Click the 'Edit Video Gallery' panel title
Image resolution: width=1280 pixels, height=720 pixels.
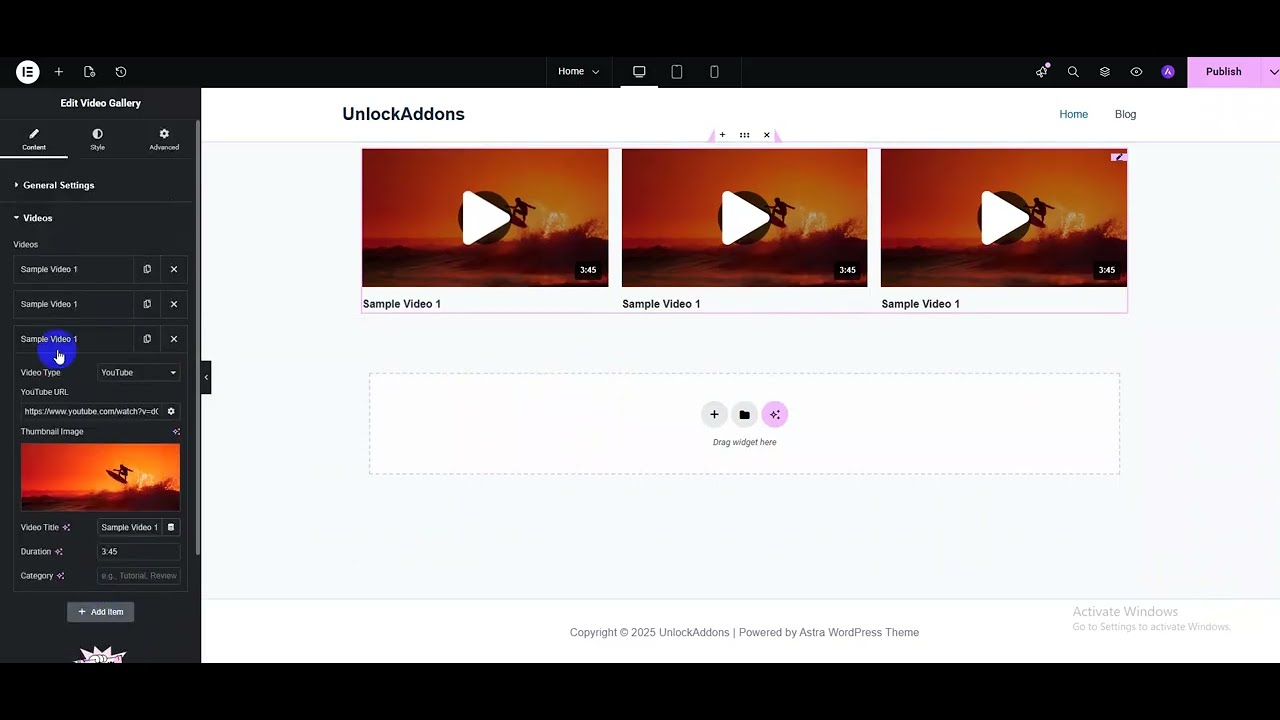pos(100,103)
